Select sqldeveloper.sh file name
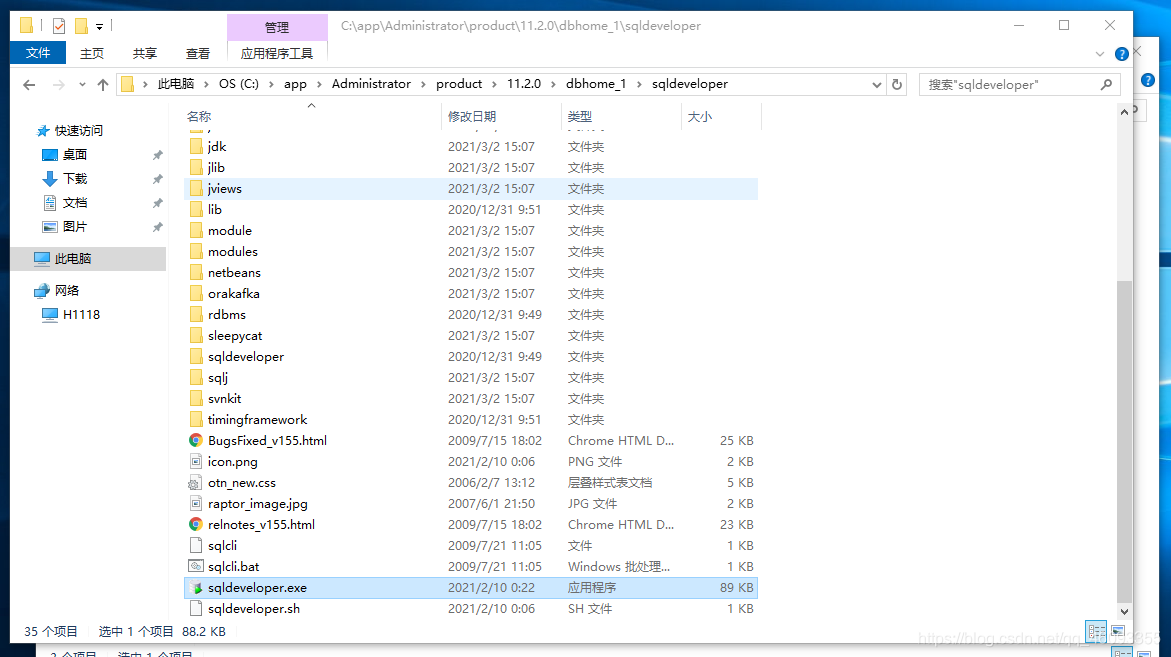 (254, 608)
